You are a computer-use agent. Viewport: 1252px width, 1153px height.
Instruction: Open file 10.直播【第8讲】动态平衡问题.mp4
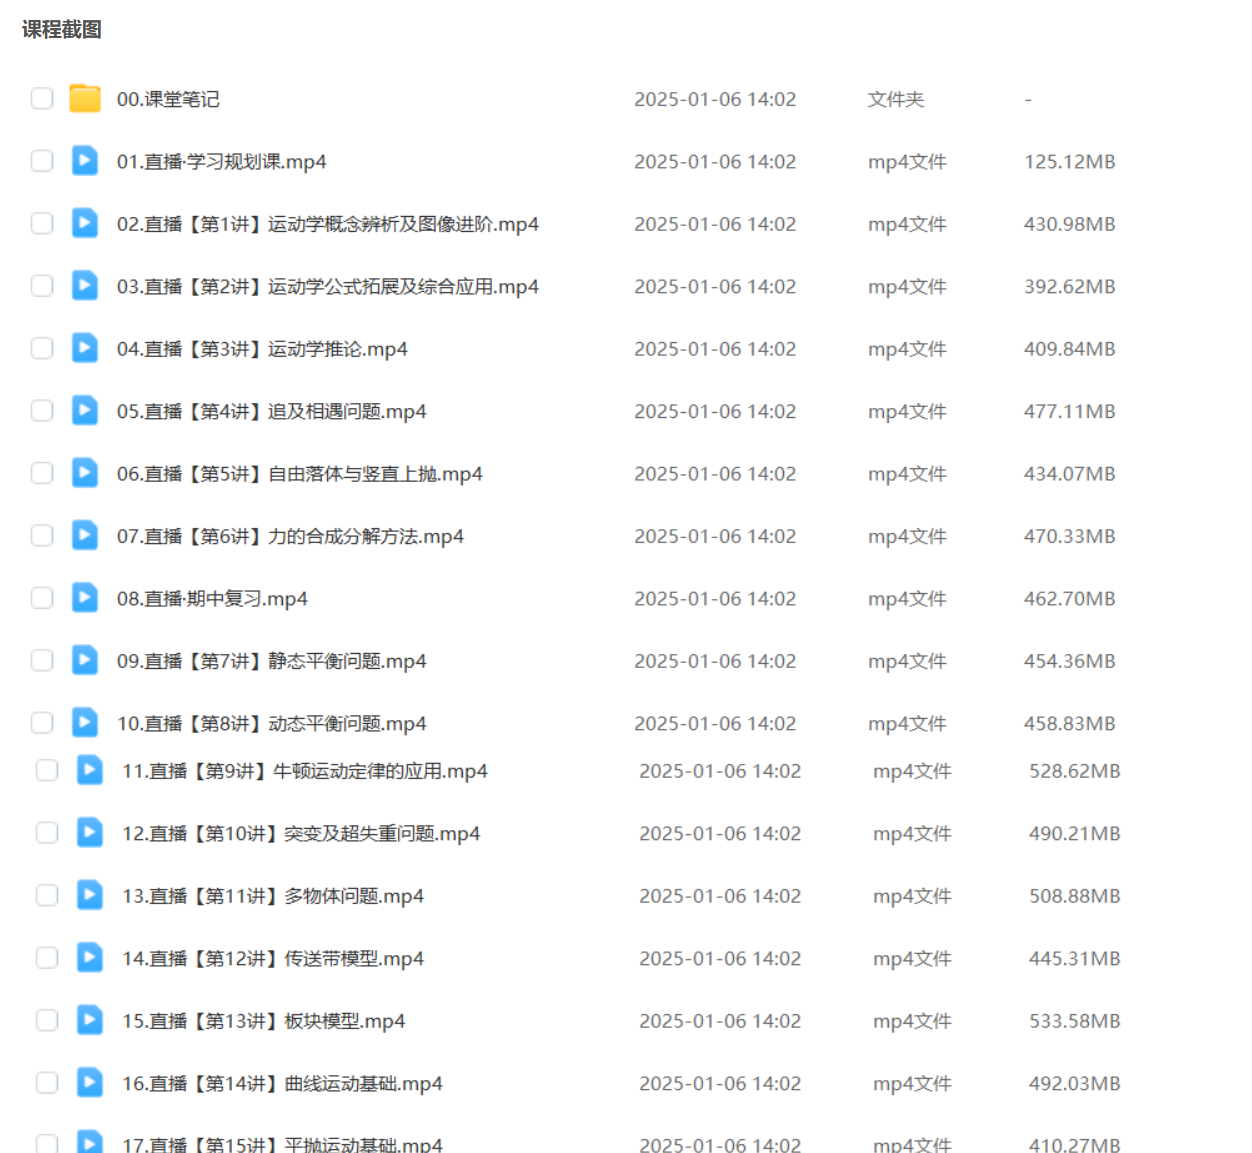pos(271,724)
